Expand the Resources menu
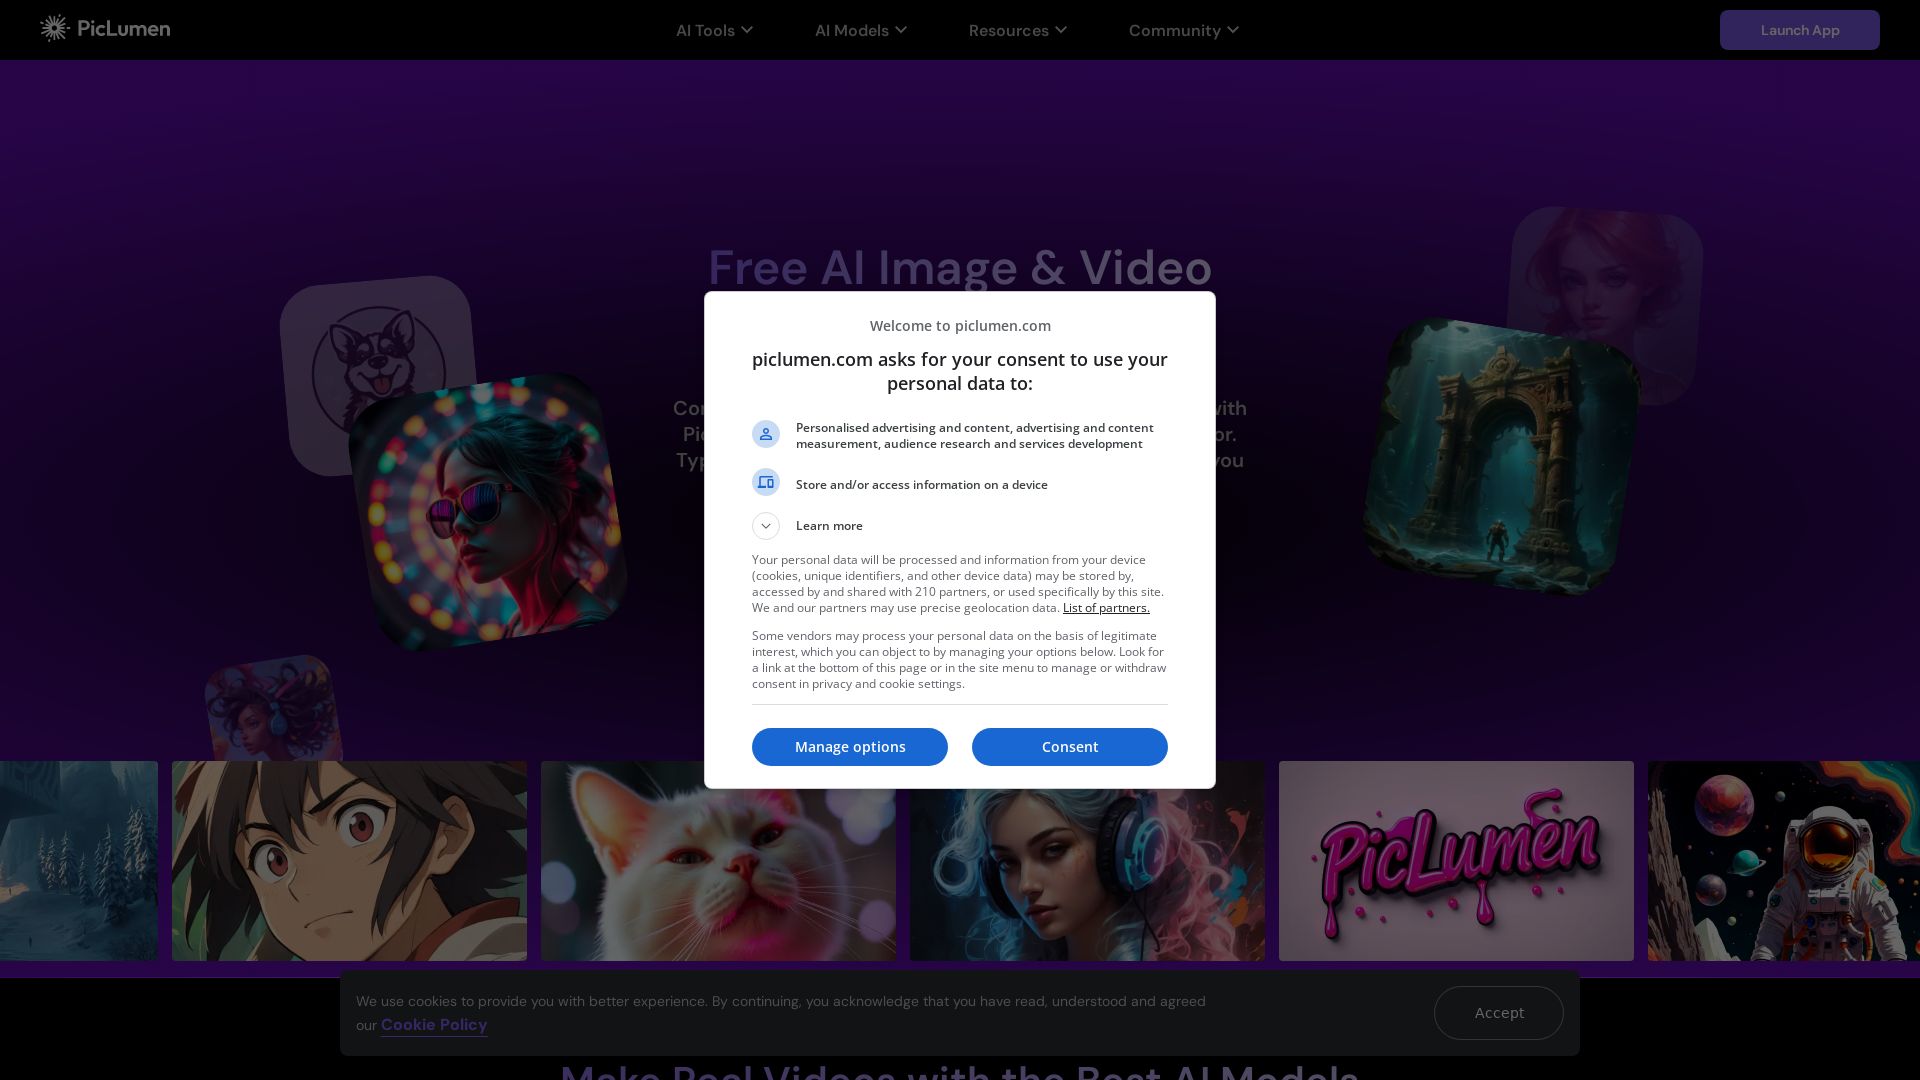Viewport: 1920px width, 1080px height. click(1017, 30)
